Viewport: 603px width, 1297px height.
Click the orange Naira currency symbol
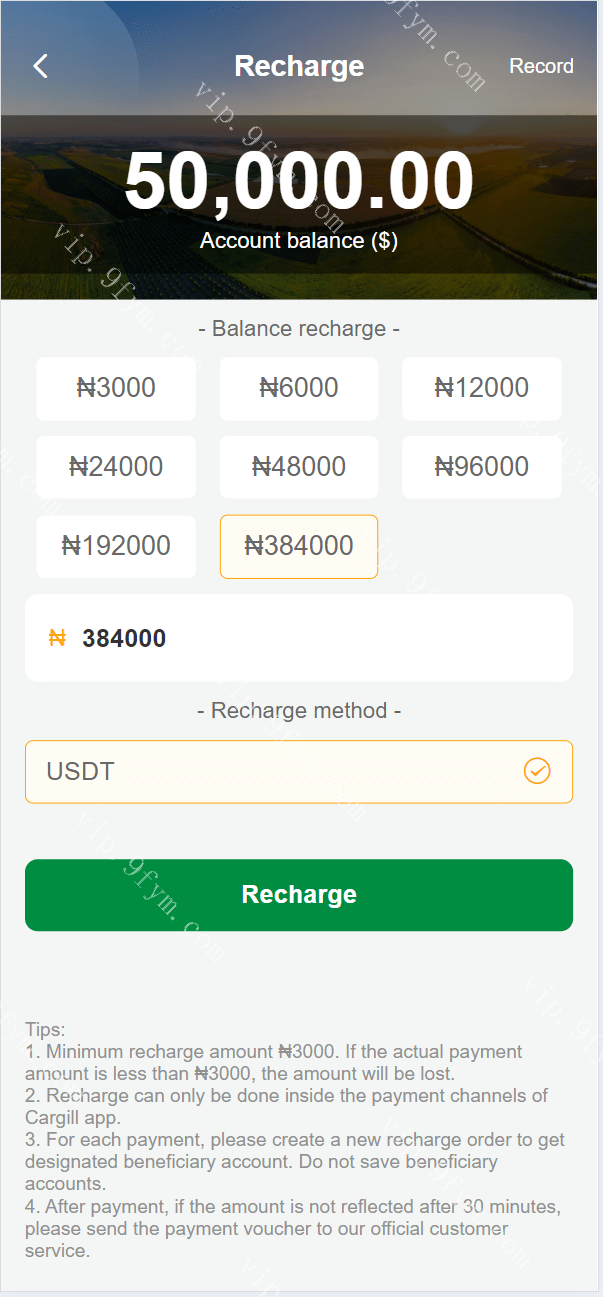[x=57, y=638]
